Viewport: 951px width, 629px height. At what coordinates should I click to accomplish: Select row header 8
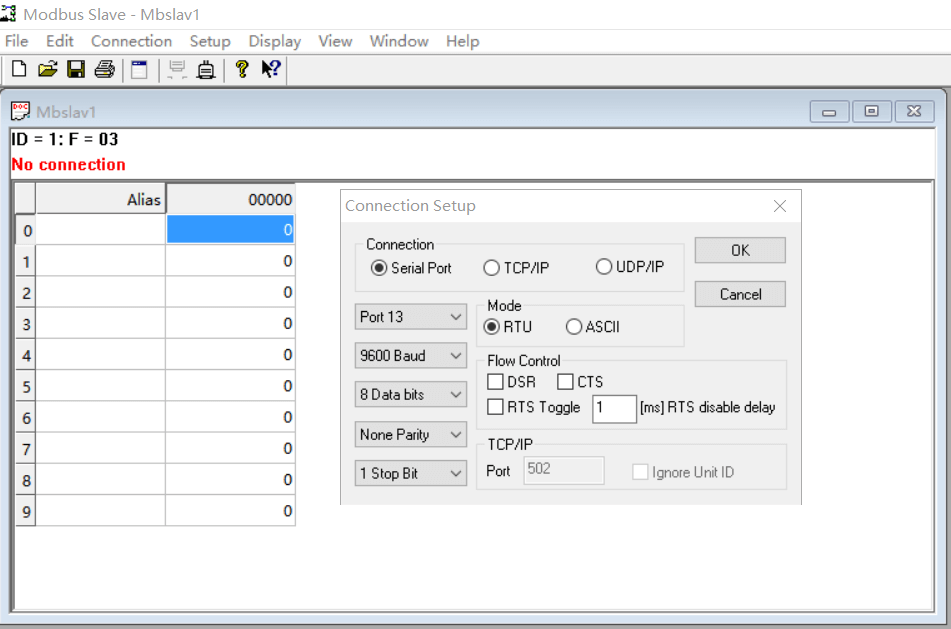click(x=26, y=480)
